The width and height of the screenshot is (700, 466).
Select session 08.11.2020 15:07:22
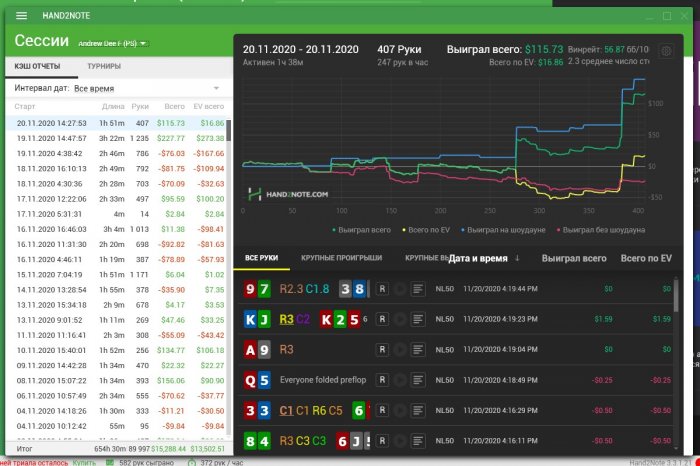tap(117, 381)
